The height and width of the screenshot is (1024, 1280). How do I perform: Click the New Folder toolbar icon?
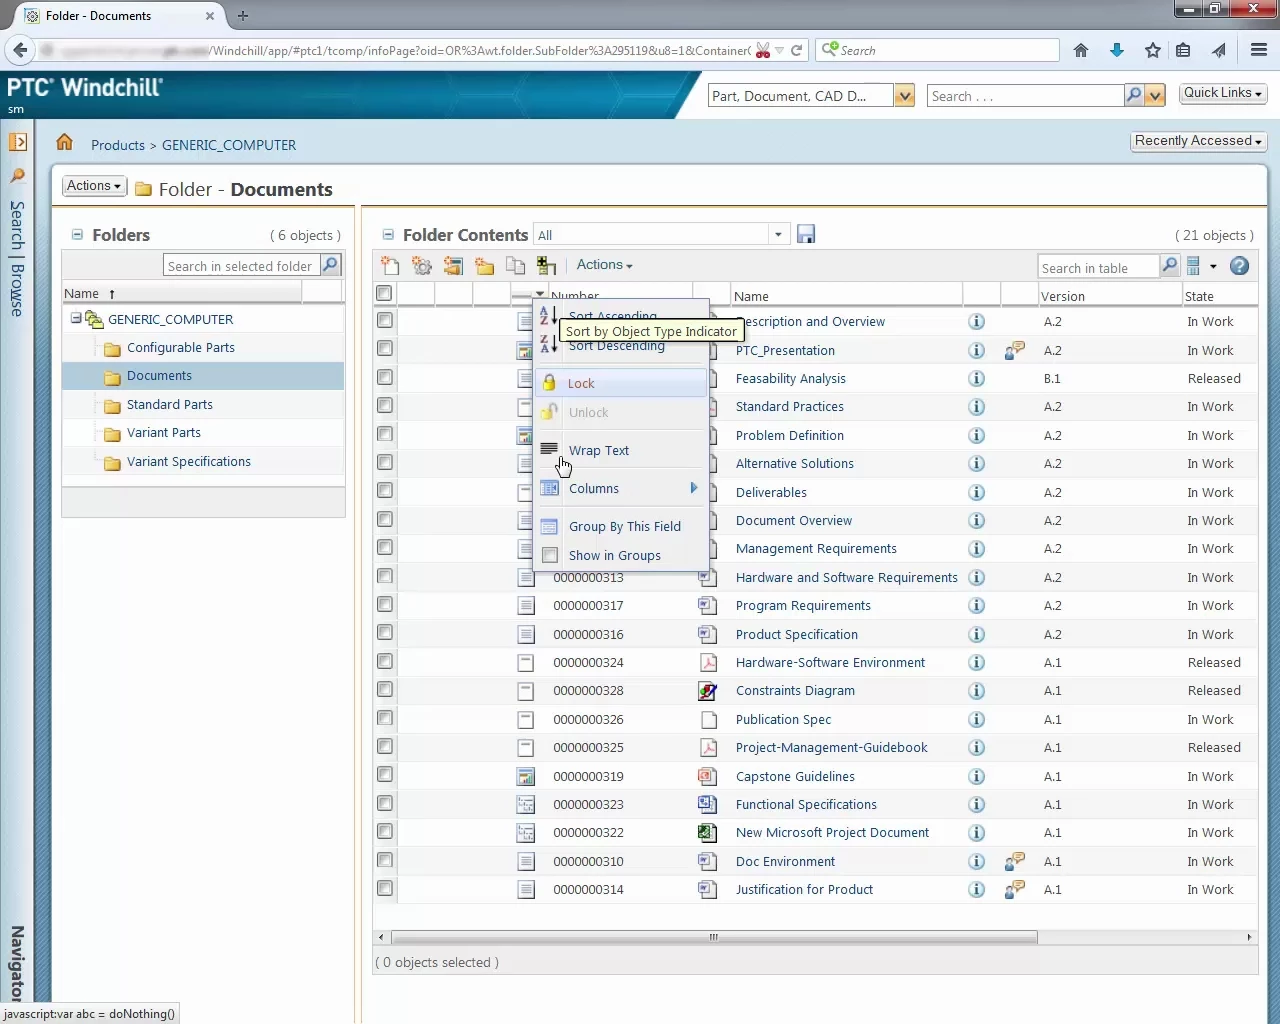485,265
